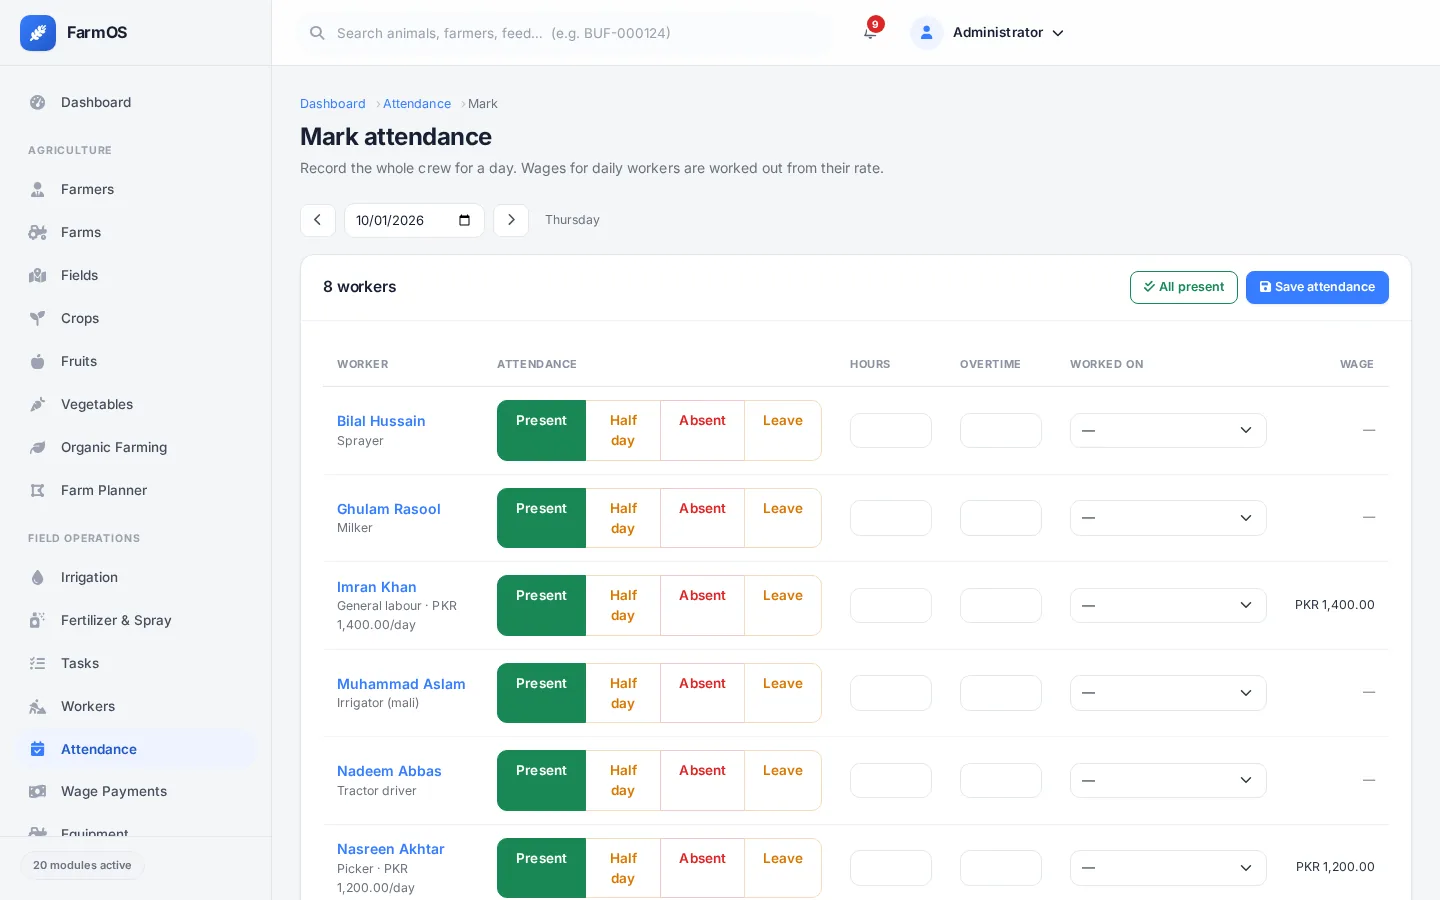Open Bilal Hussain's Worked On dropdown
Screen dimensions: 1440x900
(x=1168, y=431)
